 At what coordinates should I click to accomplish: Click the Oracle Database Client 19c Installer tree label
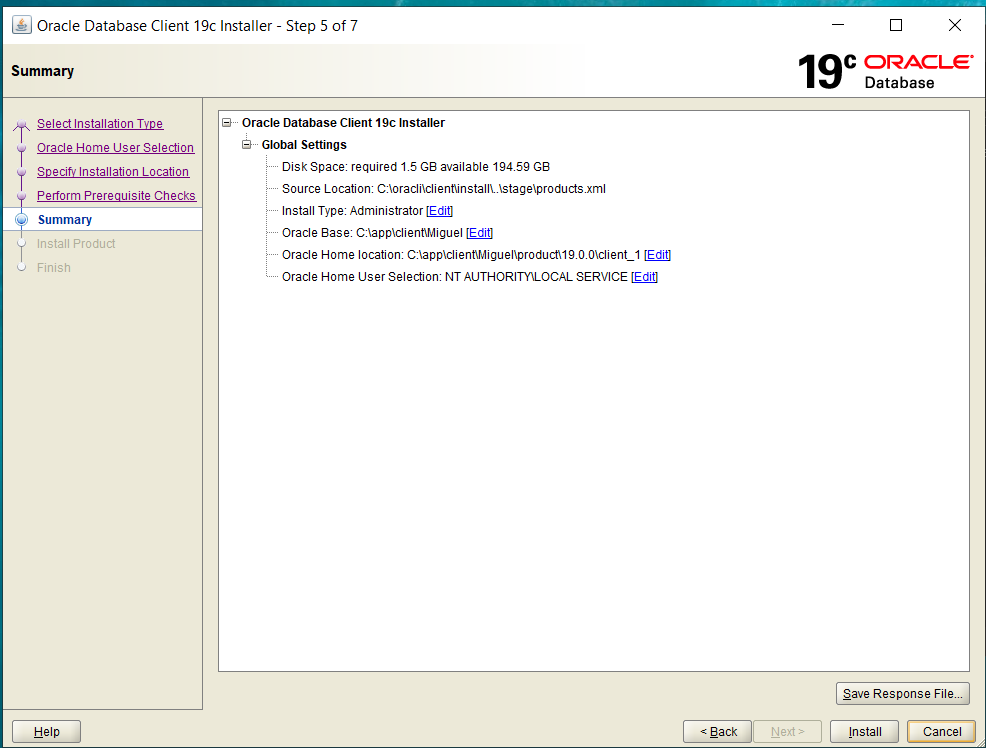[343, 123]
